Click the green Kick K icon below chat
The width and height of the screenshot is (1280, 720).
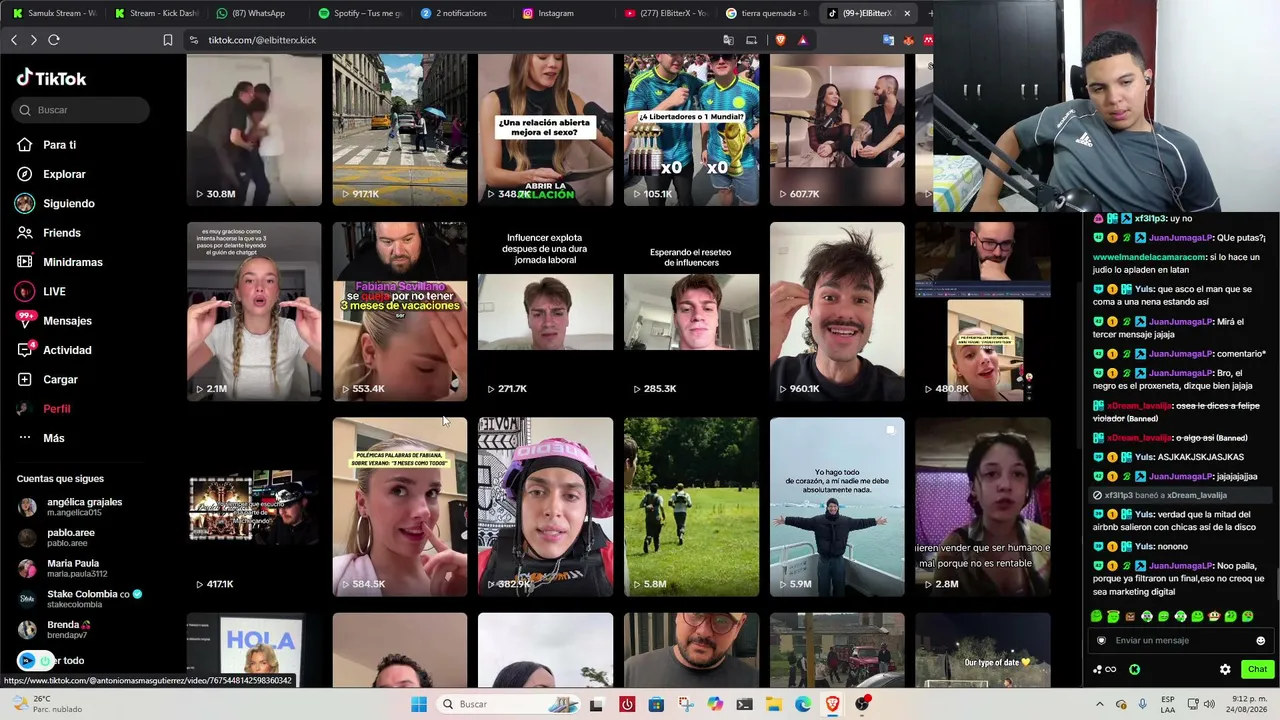click(1134, 670)
